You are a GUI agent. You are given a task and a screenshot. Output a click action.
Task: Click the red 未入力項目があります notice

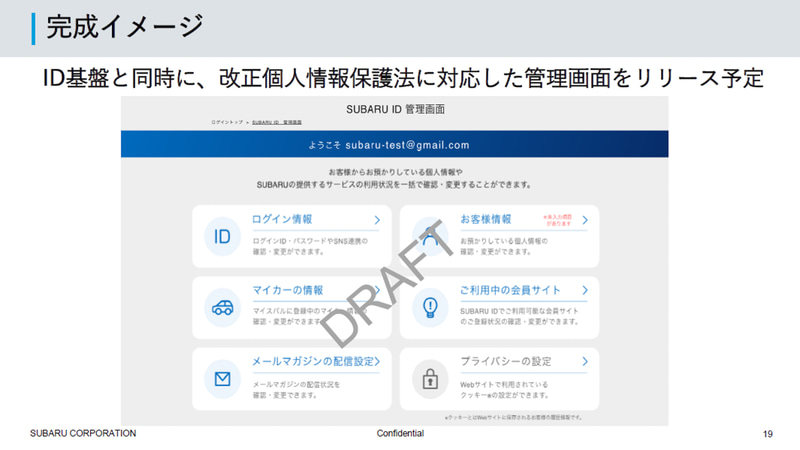point(558,220)
